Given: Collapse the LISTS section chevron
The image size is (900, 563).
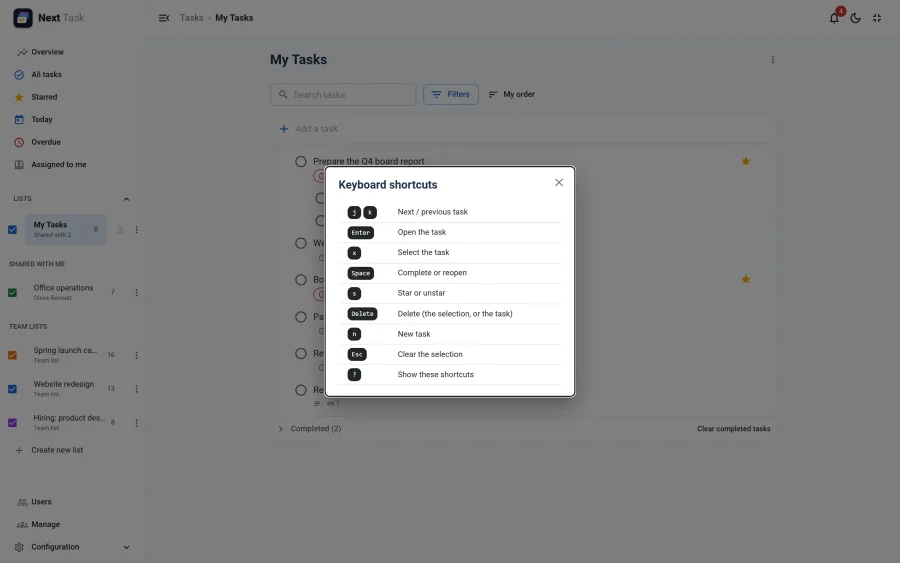Looking at the screenshot, I should click(x=126, y=199).
